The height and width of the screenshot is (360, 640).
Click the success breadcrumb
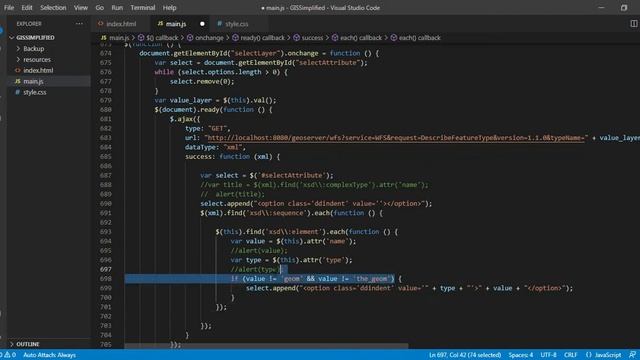coord(312,38)
